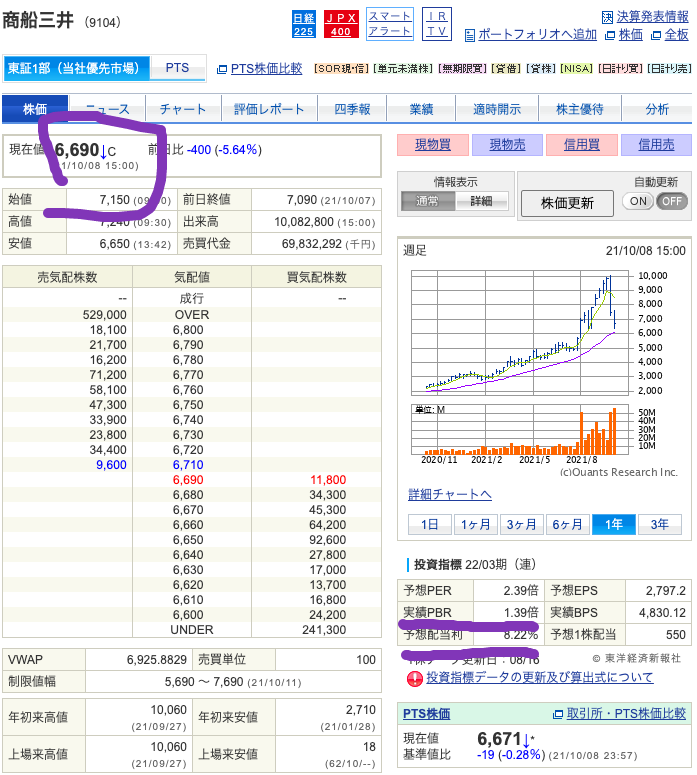
Task: Click the 信用買 button
Action: (x=582, y=145)
